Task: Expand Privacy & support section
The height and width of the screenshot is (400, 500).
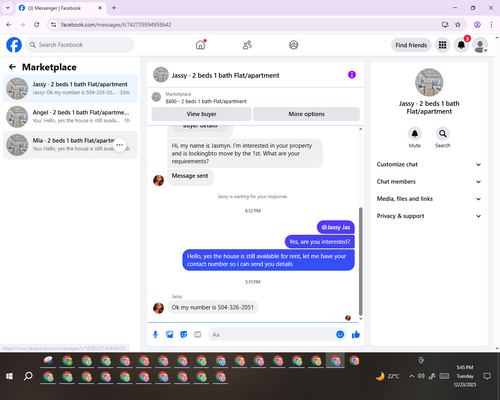Action: 429,216
